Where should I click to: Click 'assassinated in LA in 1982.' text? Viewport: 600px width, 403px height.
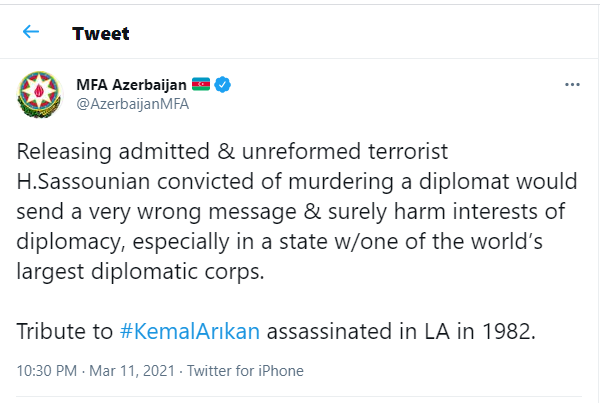[x=401, y=331]
